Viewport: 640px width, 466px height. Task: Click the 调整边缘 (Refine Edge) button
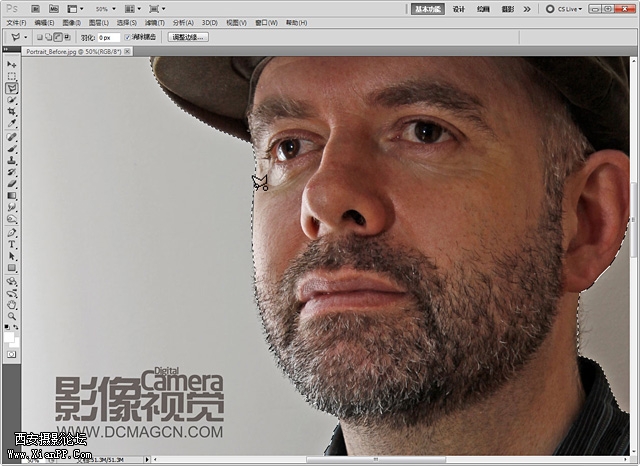tap(187, 37)
